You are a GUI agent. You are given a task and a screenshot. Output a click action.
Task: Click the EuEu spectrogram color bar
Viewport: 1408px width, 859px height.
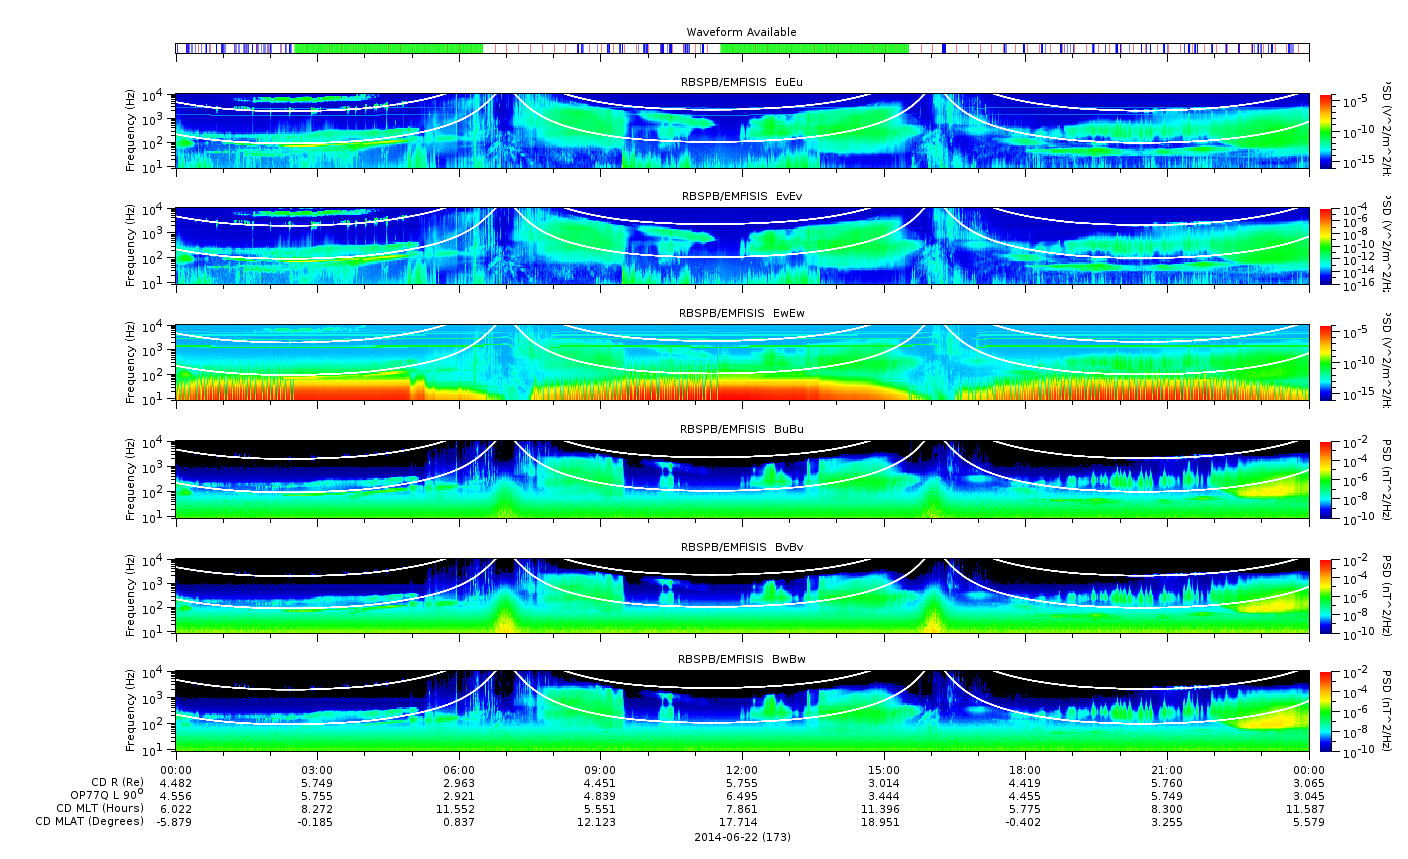click(x=1327, y=131)
